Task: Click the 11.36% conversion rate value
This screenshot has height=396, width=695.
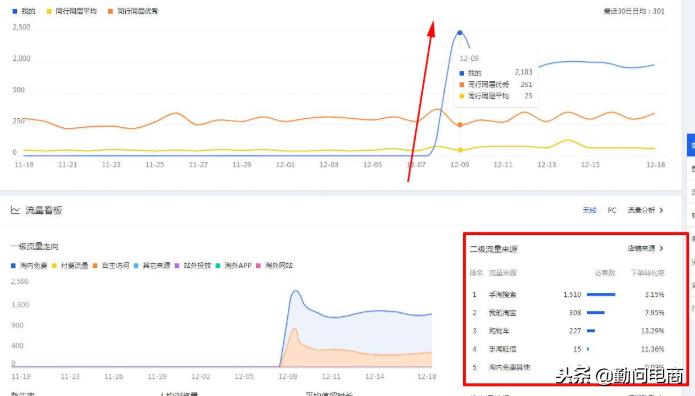Action: [652, 349]
